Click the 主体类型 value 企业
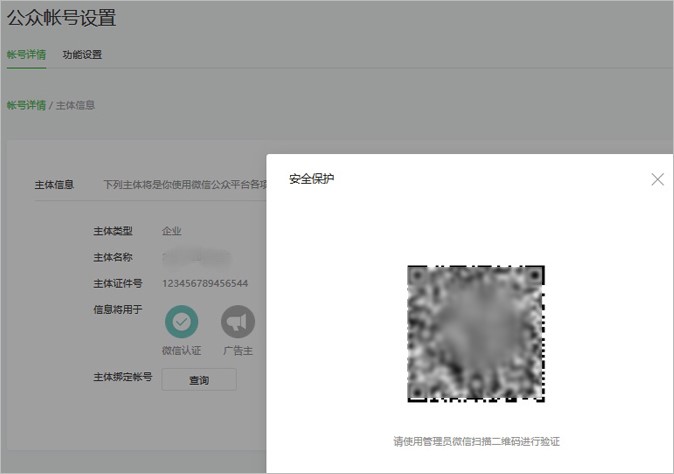This screenshot has width=674, height=474. tap(172, 231)
